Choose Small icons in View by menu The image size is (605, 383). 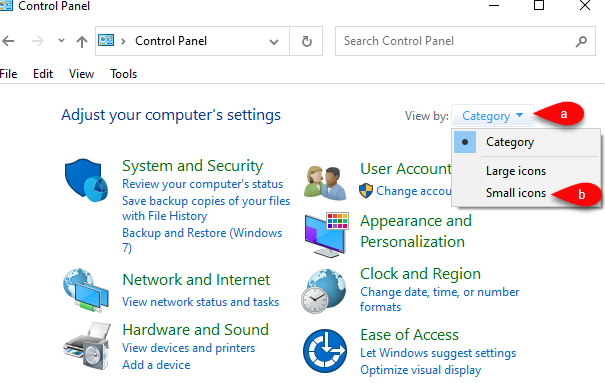[x=516, y=193]
